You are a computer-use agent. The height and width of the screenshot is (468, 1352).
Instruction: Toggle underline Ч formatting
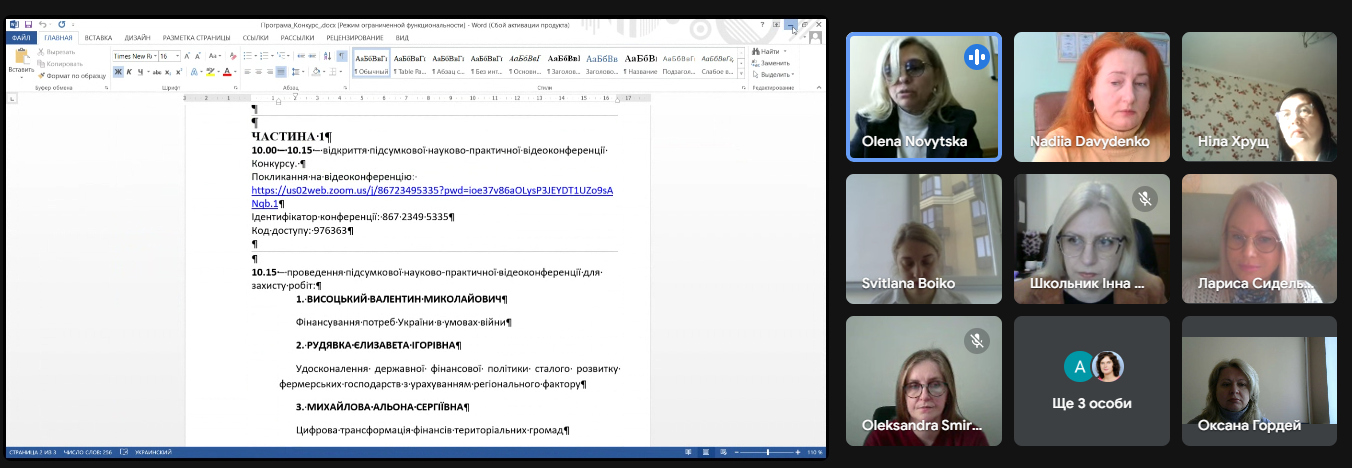tap(141, 72)
